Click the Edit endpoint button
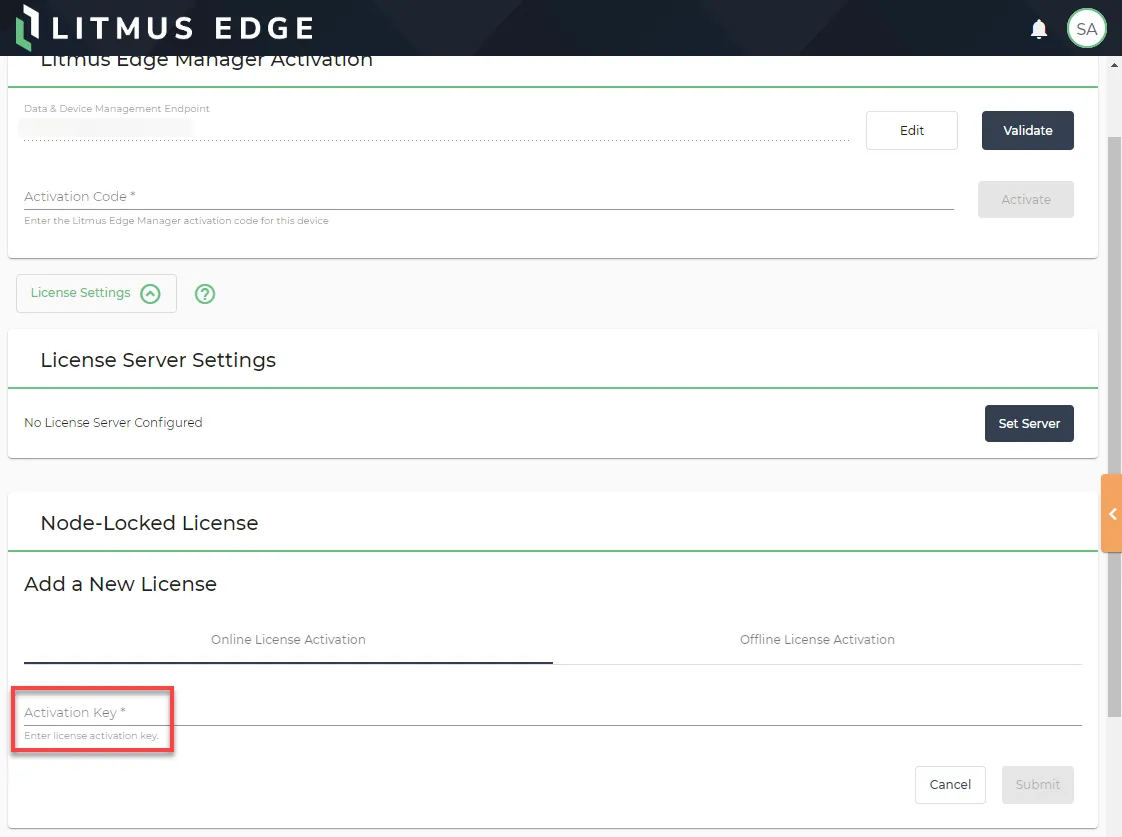1122x837 pixels. [912, 130]
